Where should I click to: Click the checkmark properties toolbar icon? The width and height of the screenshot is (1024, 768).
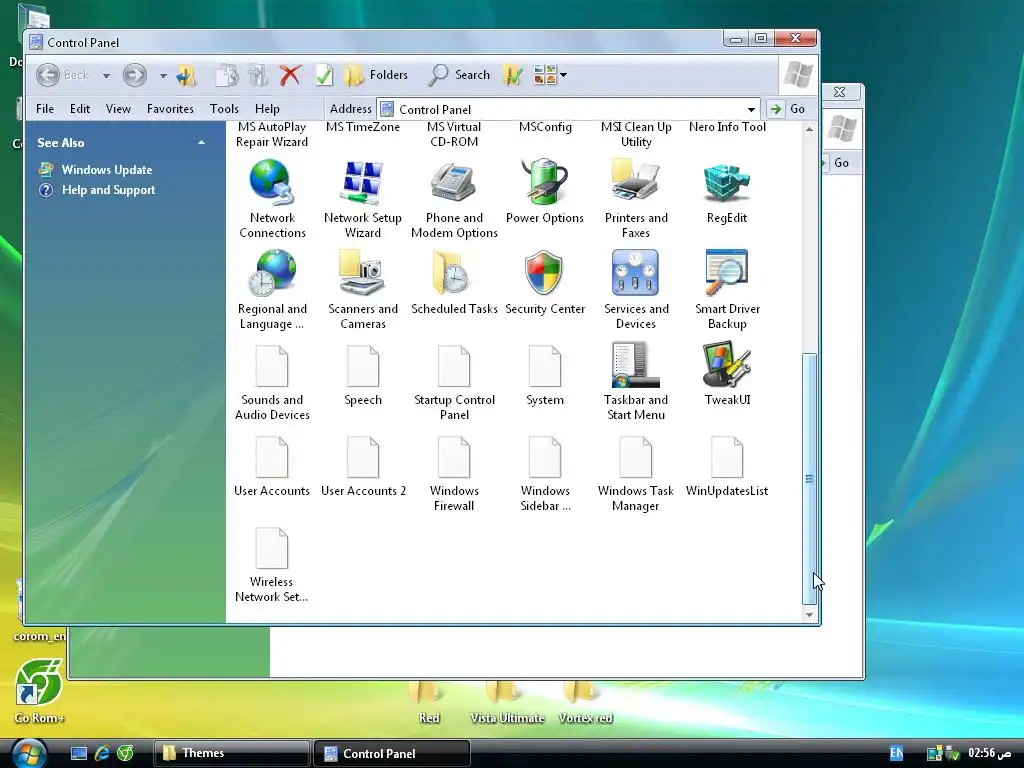pos(324,75)
